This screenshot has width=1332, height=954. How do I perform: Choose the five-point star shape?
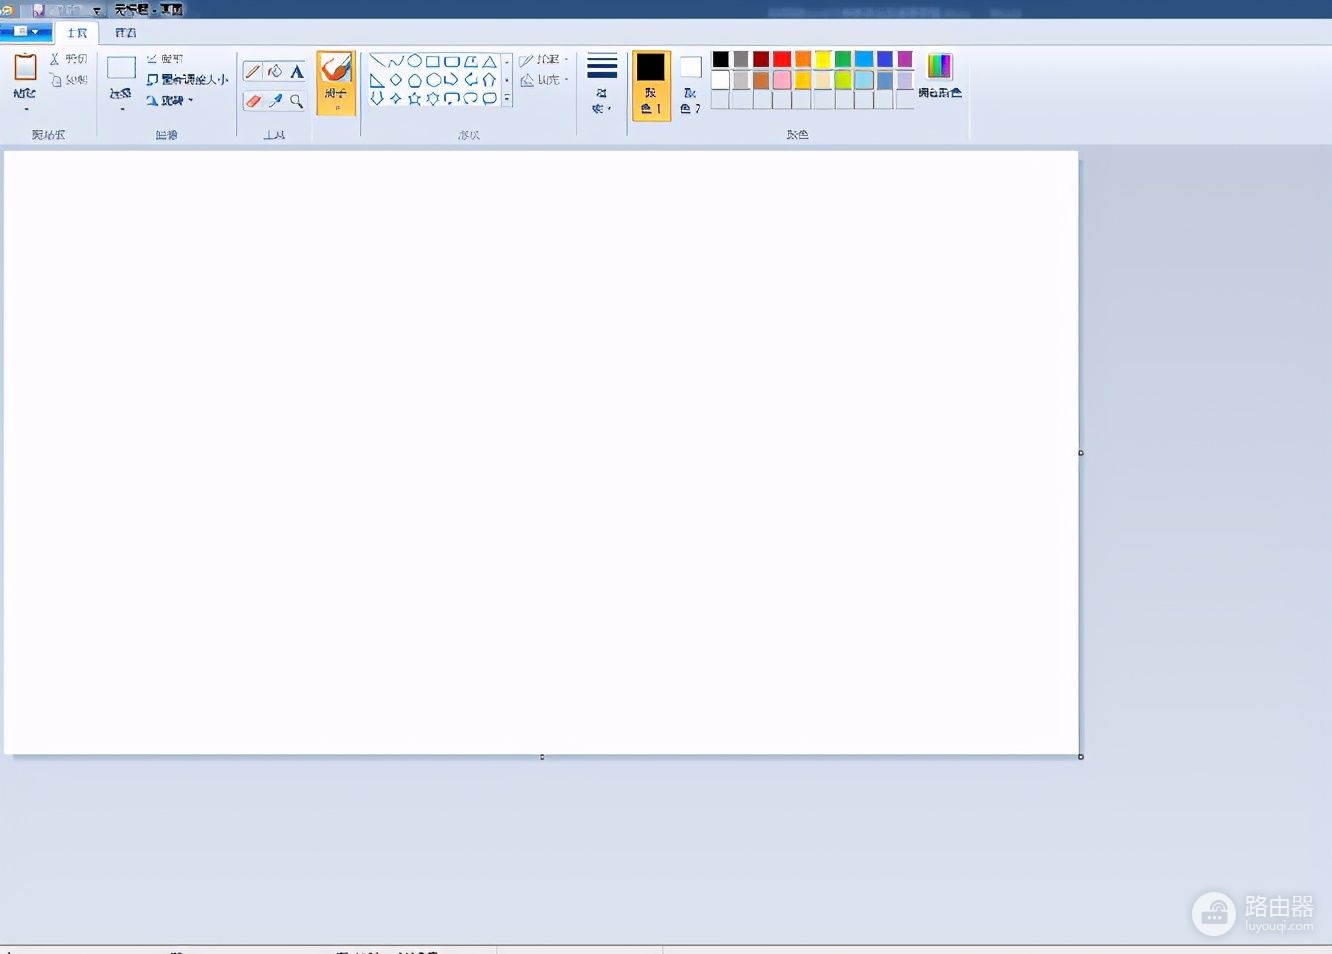(414, 99)
